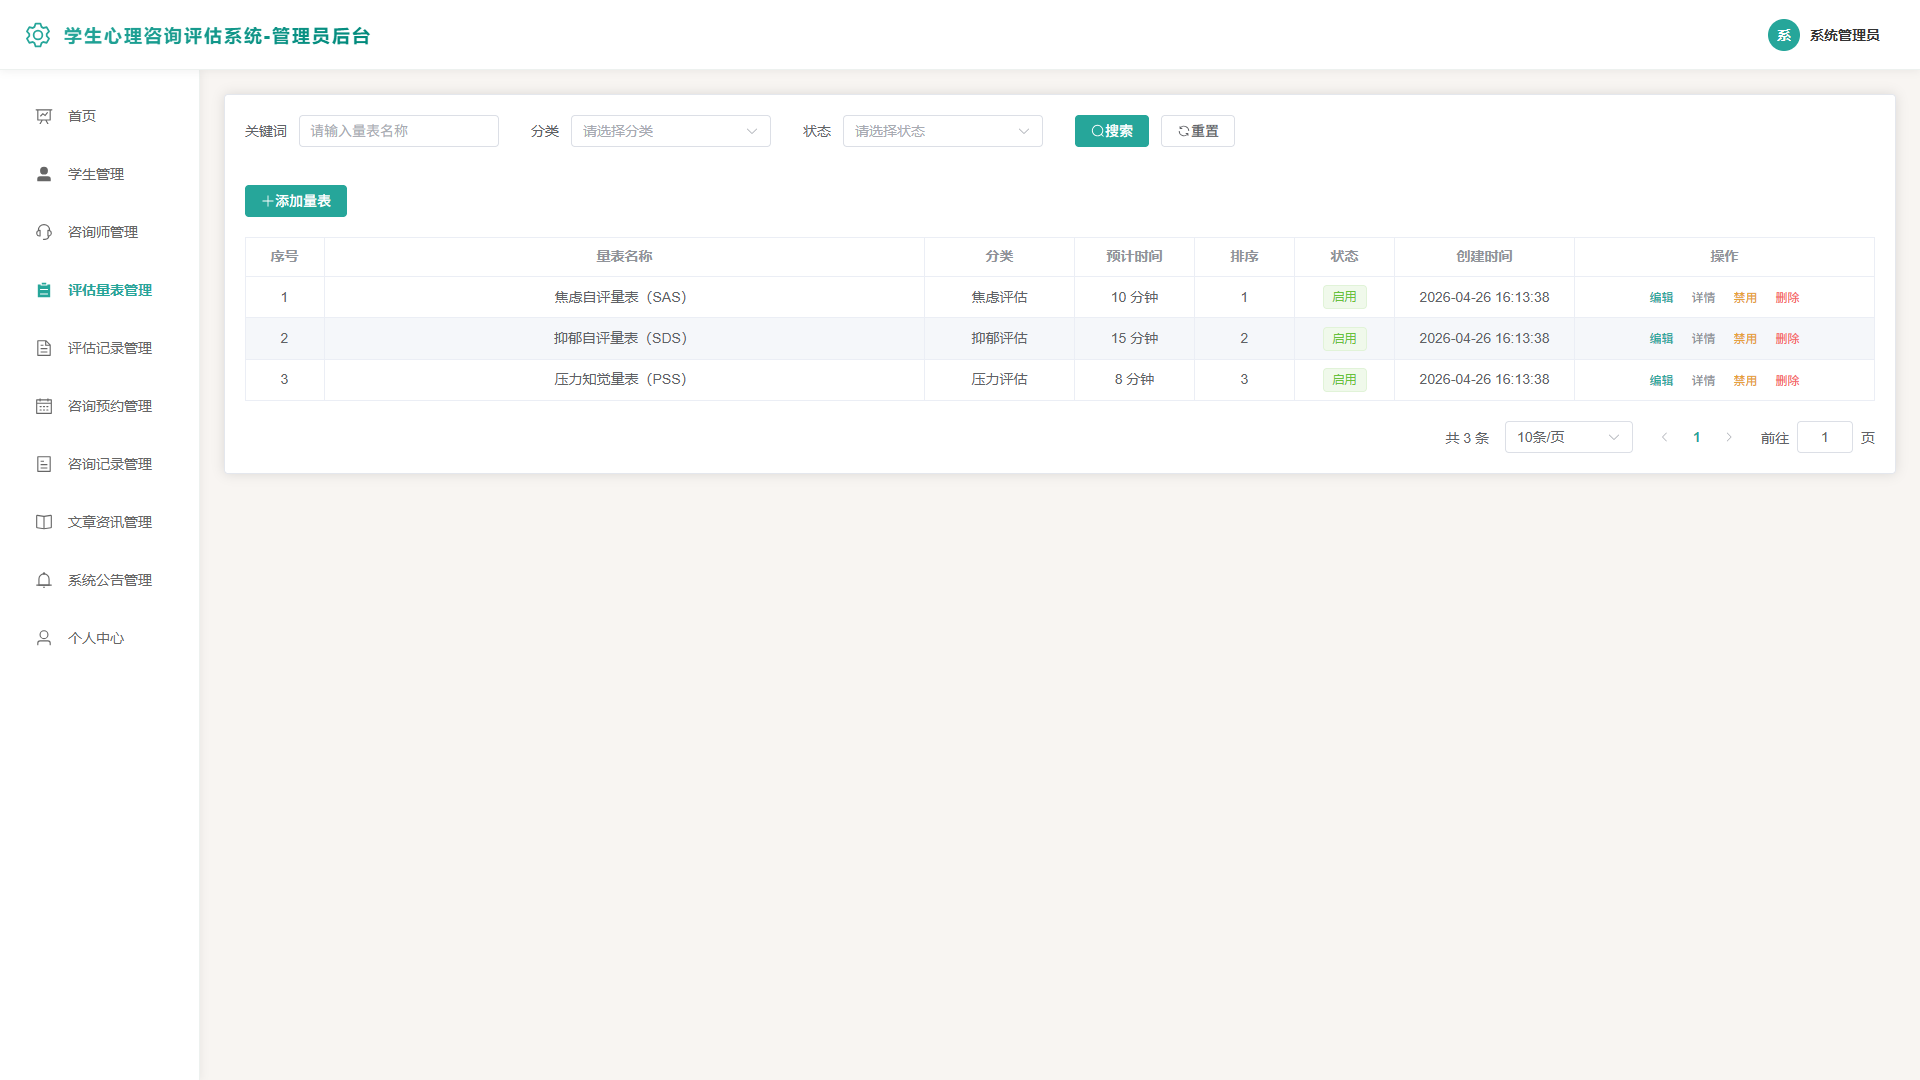Open the 首页 home icon in sidebar

(44, 116)
